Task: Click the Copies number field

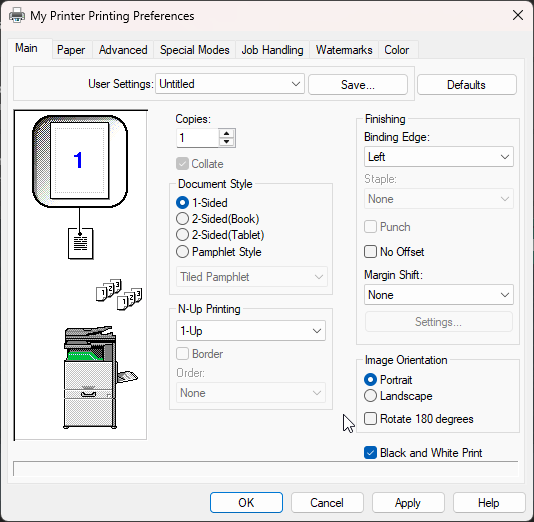Action: point(198,138)
